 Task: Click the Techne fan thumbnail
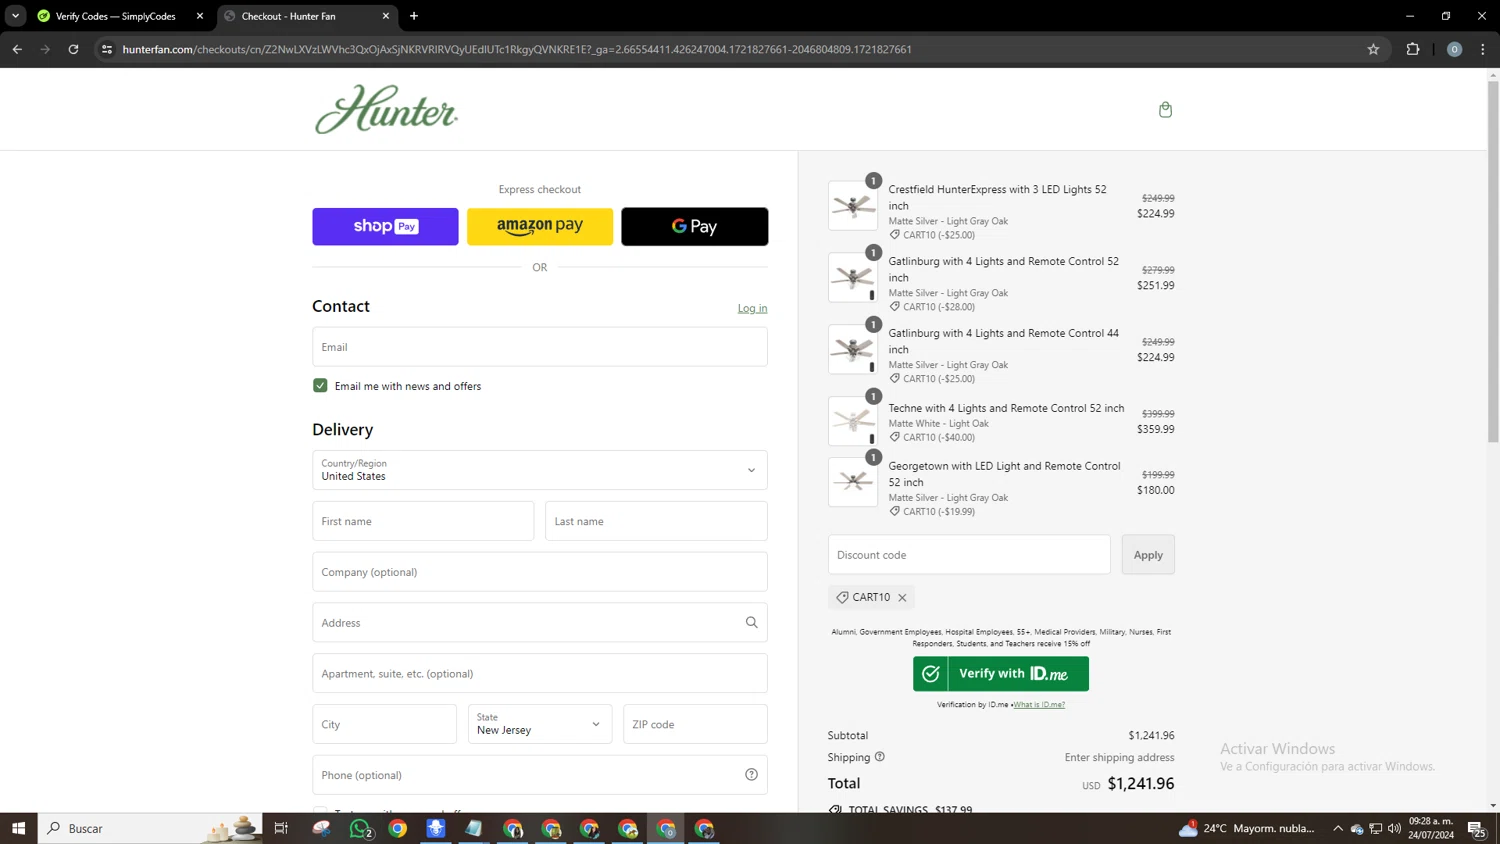click(x=853, y=421)
